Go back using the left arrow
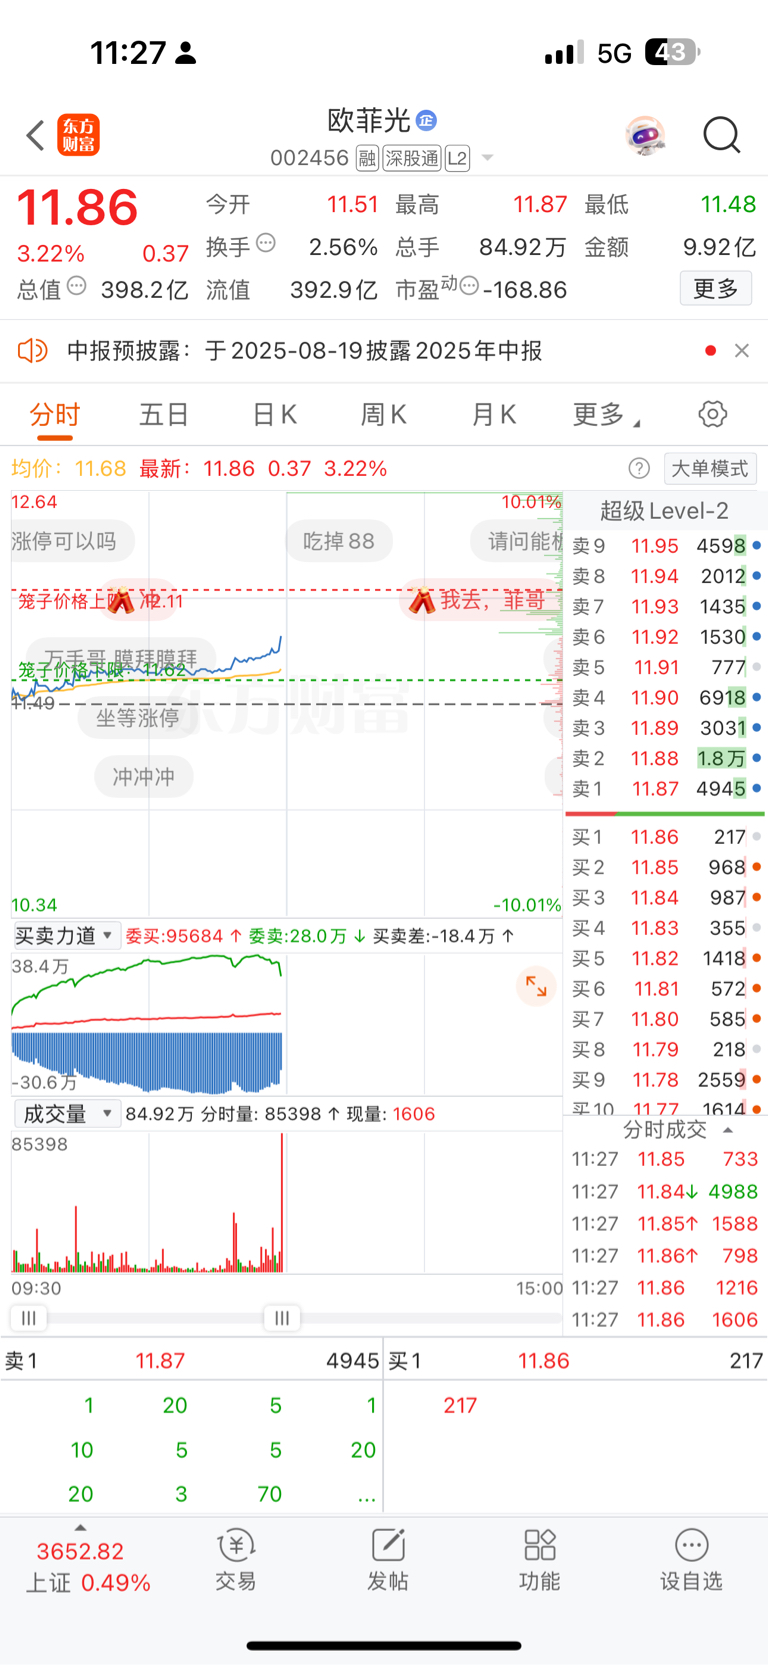Viewport: 768px width, 1665px height. [x=35, y=135]
